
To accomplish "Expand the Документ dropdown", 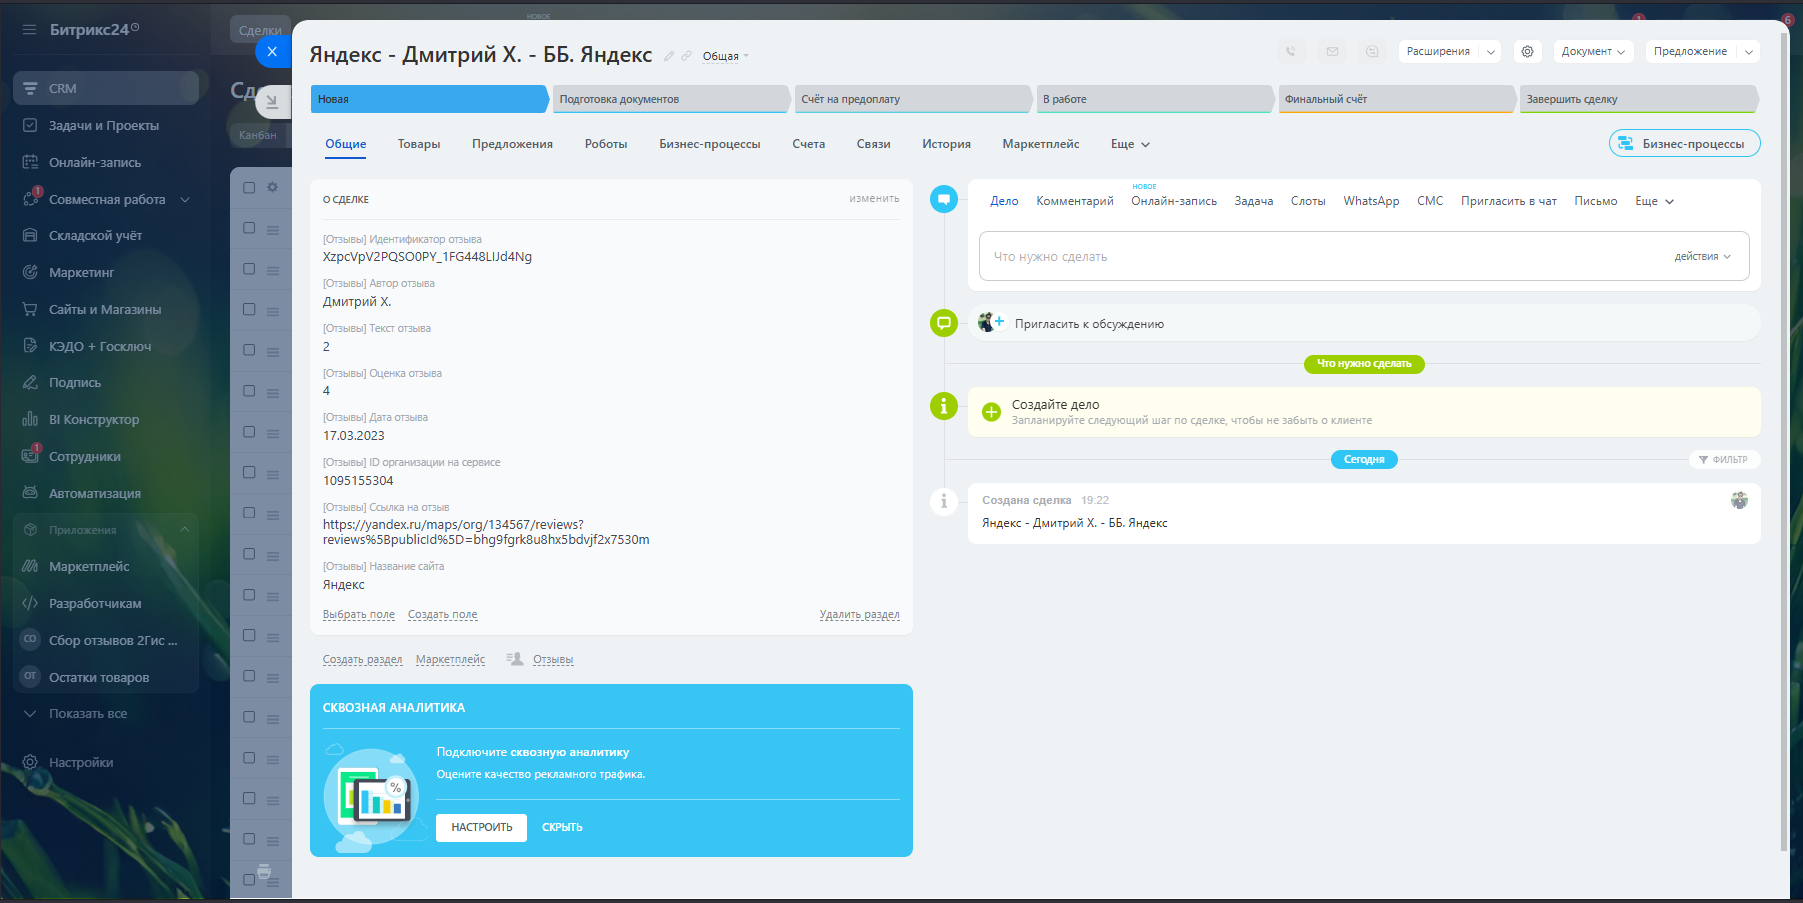I will point(1593,52).
